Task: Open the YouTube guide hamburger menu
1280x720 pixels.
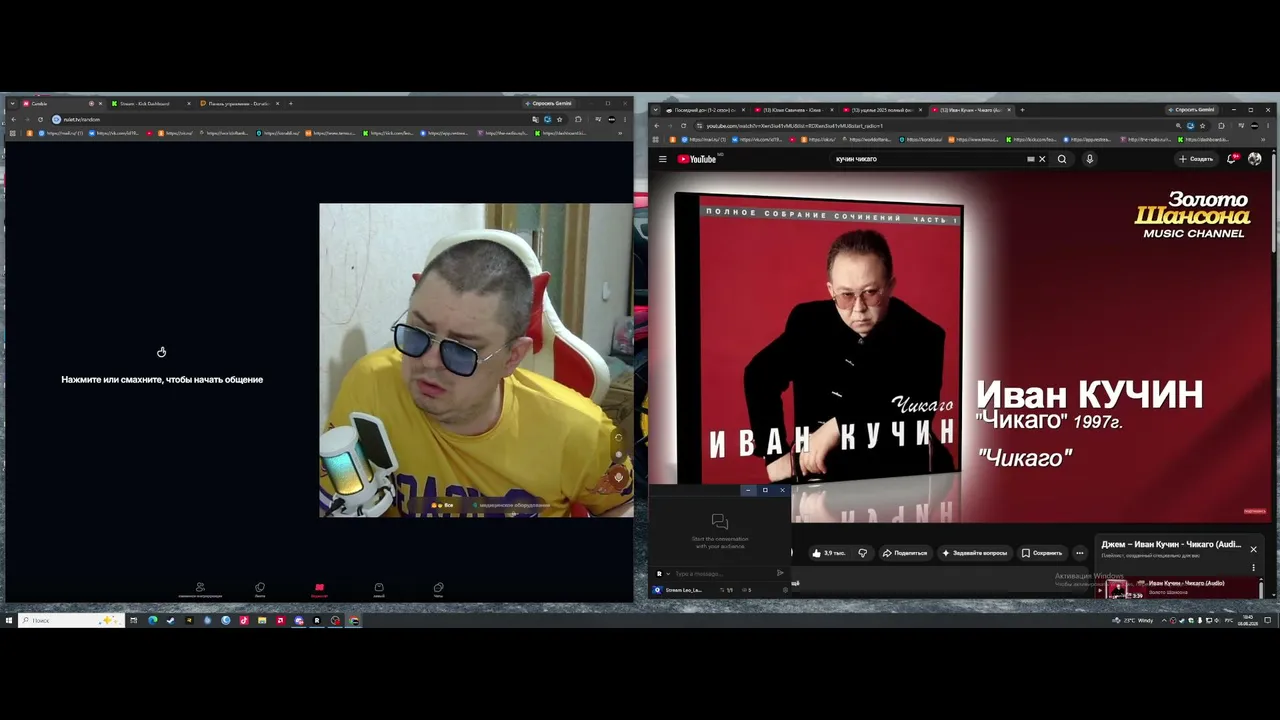Action: click(x=662, y=159)
